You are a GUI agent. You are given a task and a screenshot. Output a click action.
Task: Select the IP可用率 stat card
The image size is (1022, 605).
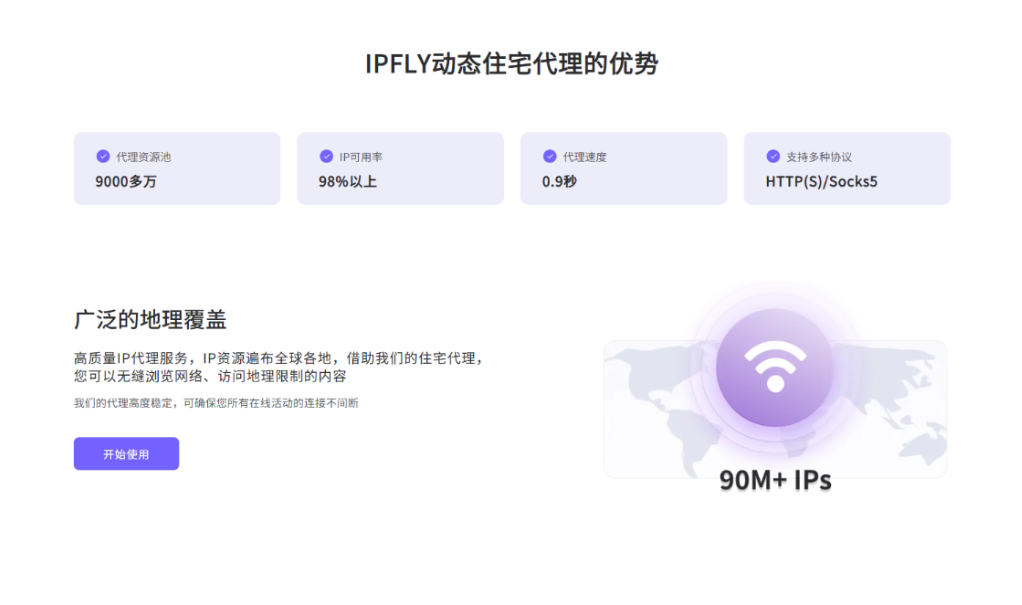(x=400, y=168)
